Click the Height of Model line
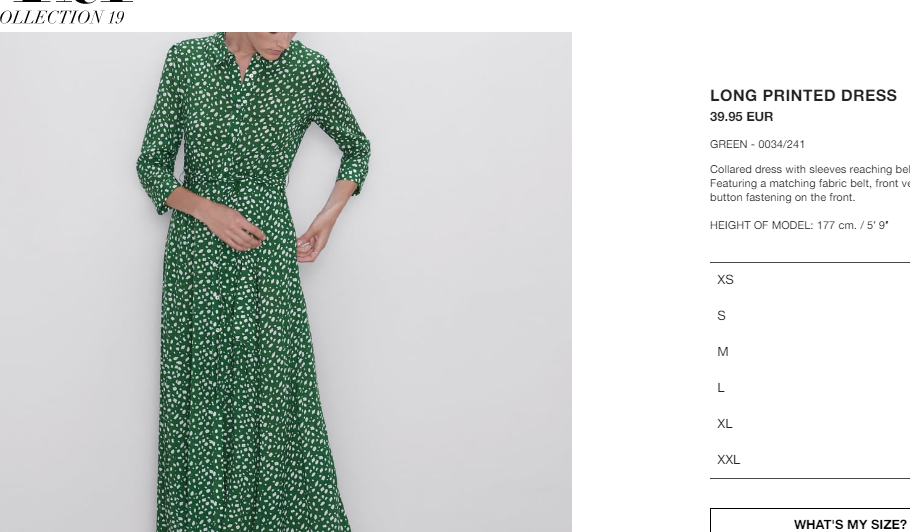The width and height of the screenshot is (910, 532). [x=799, y=225]
